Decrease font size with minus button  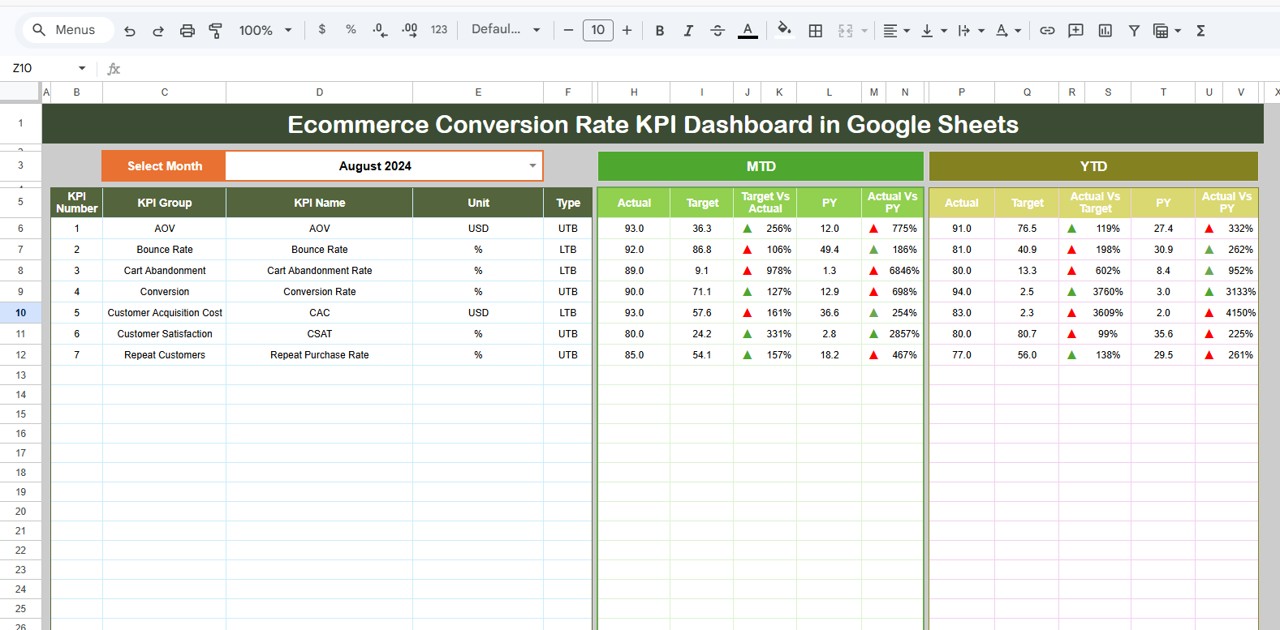[x=568, y=31]
